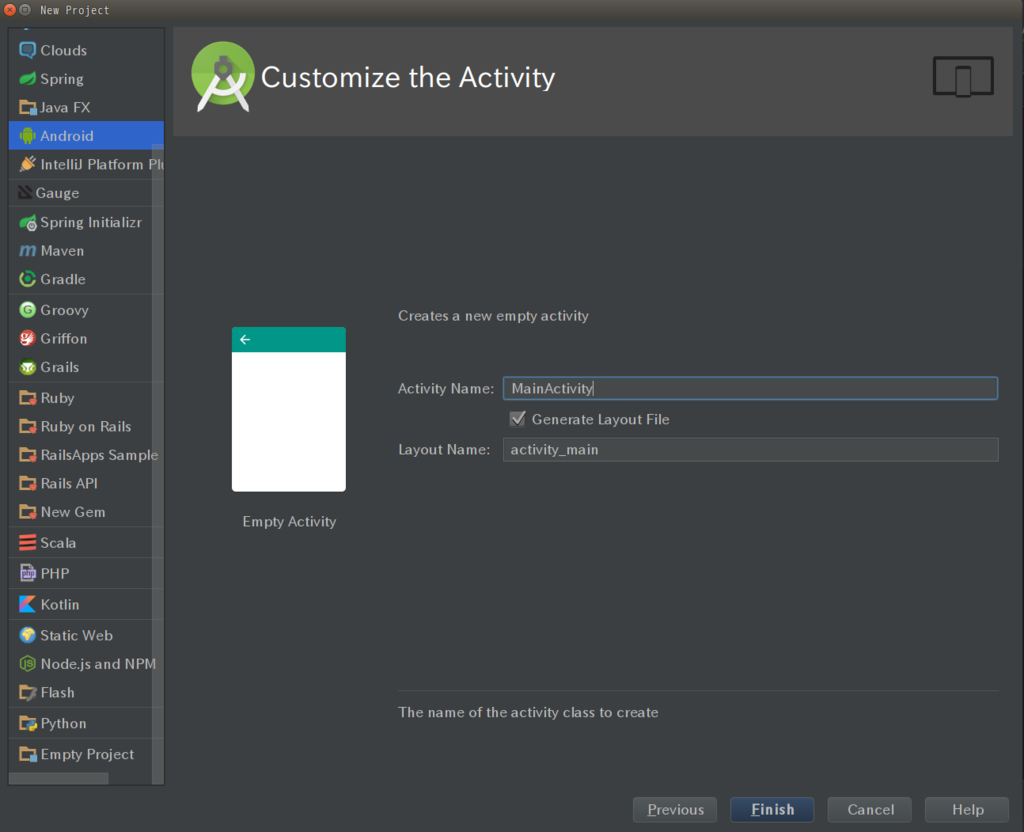Click the Activity Name input field
The height and width of the screenshot is (832, 1024).
[x=750, y=389]
